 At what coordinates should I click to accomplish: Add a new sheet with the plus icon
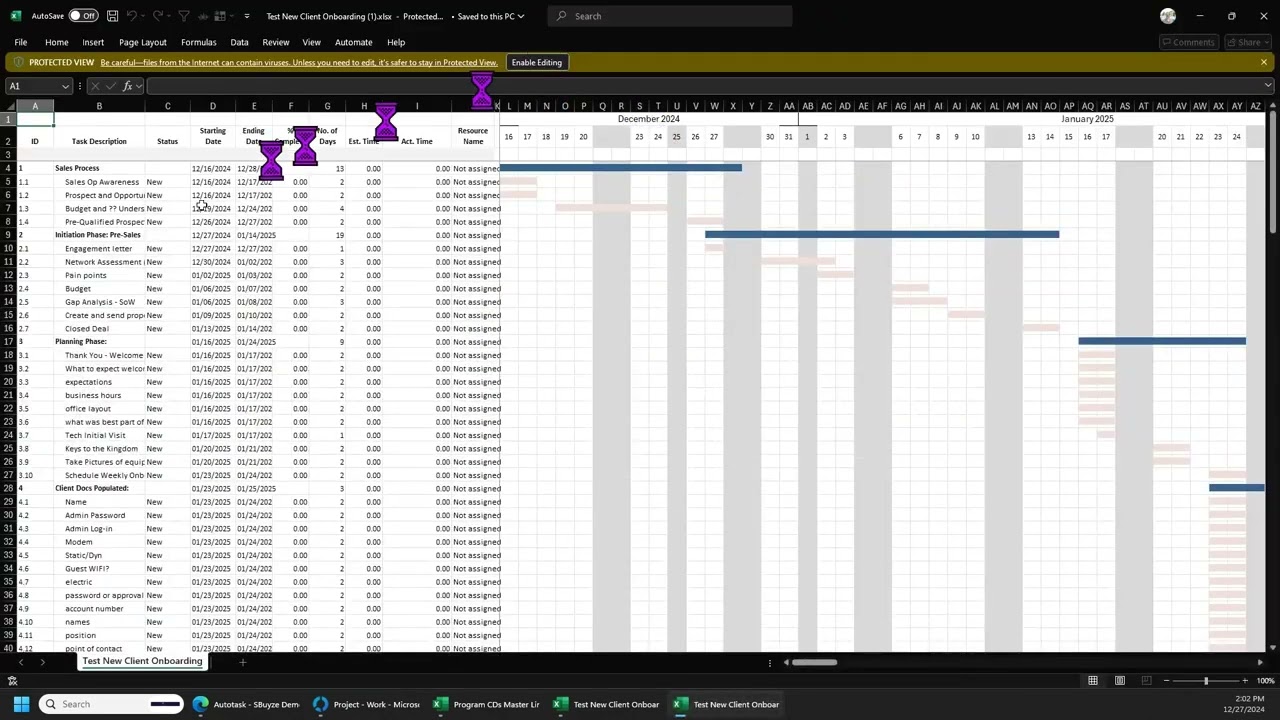[x=242, y=662]
